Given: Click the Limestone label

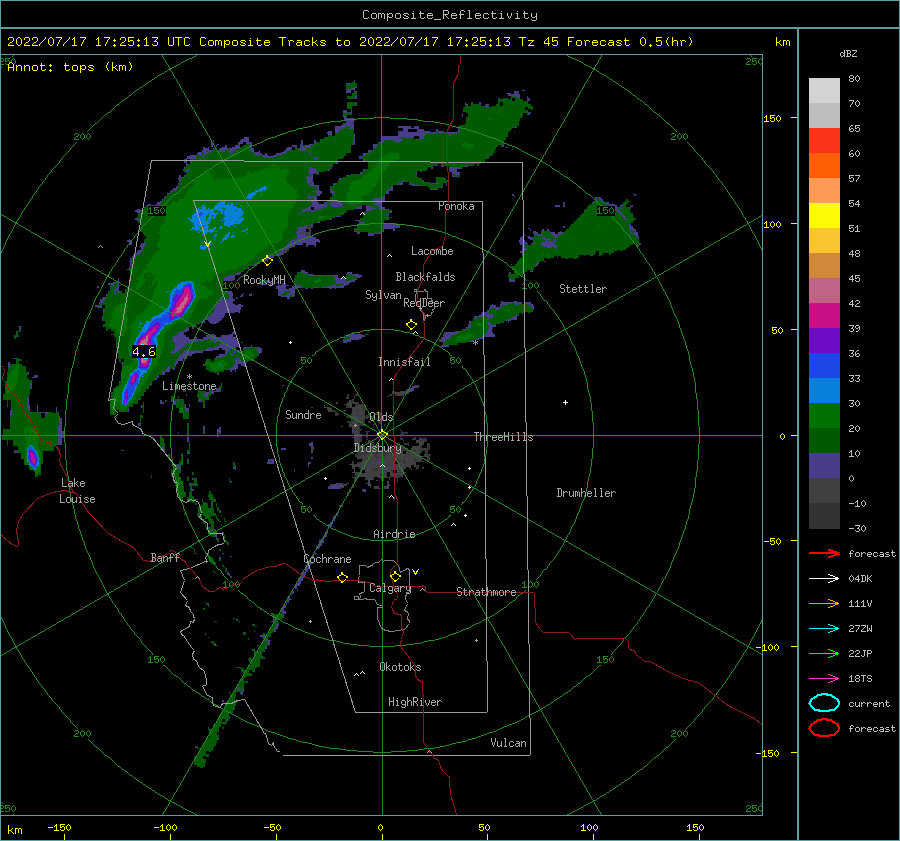Looking at the screenshot, I should pos(189,386).
